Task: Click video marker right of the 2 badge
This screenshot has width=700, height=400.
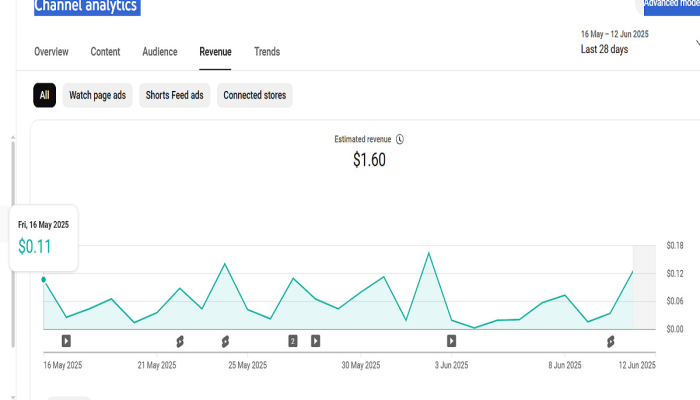Action: click(315, 341)
